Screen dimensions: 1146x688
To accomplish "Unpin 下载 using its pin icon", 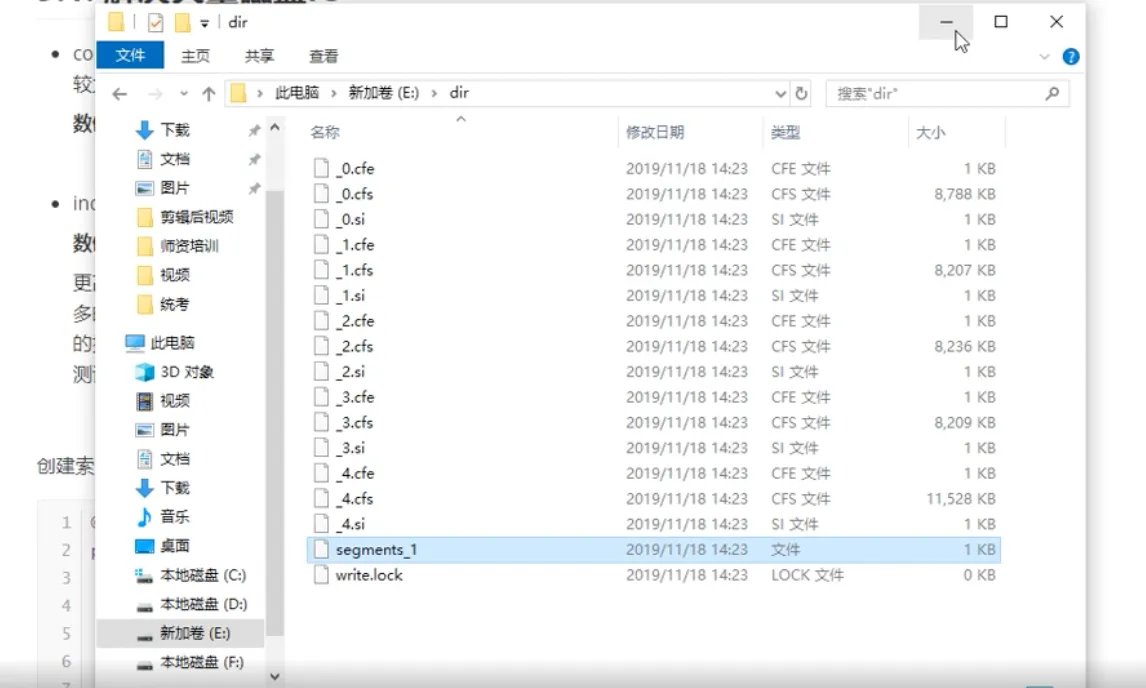I will point(254,131).
